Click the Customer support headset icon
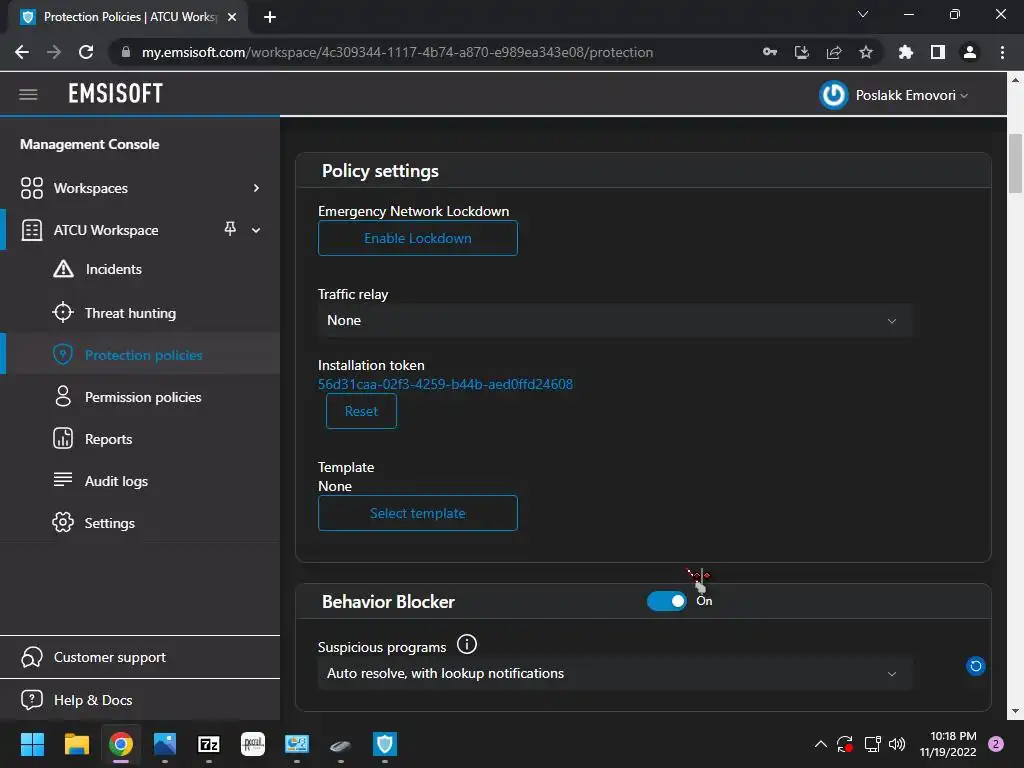1024x768 pixels. (x=32, y=657)
